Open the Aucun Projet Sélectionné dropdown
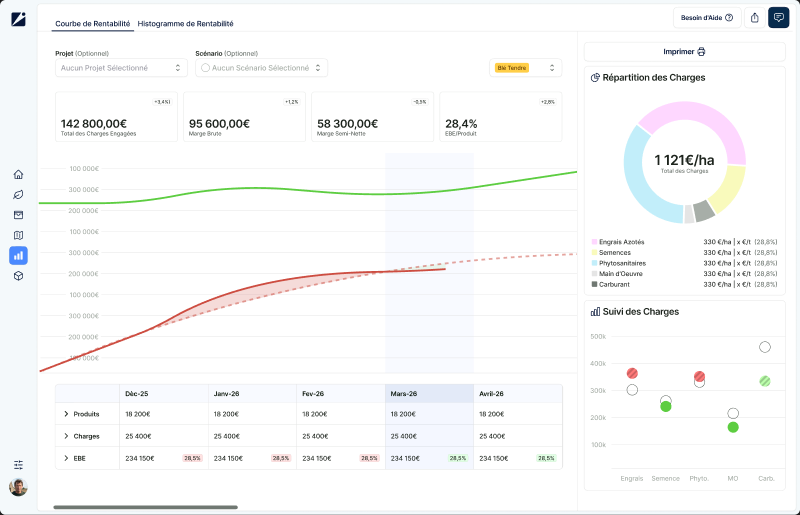The height and width of the screenshot is (515, 800). tap(121, 68)
